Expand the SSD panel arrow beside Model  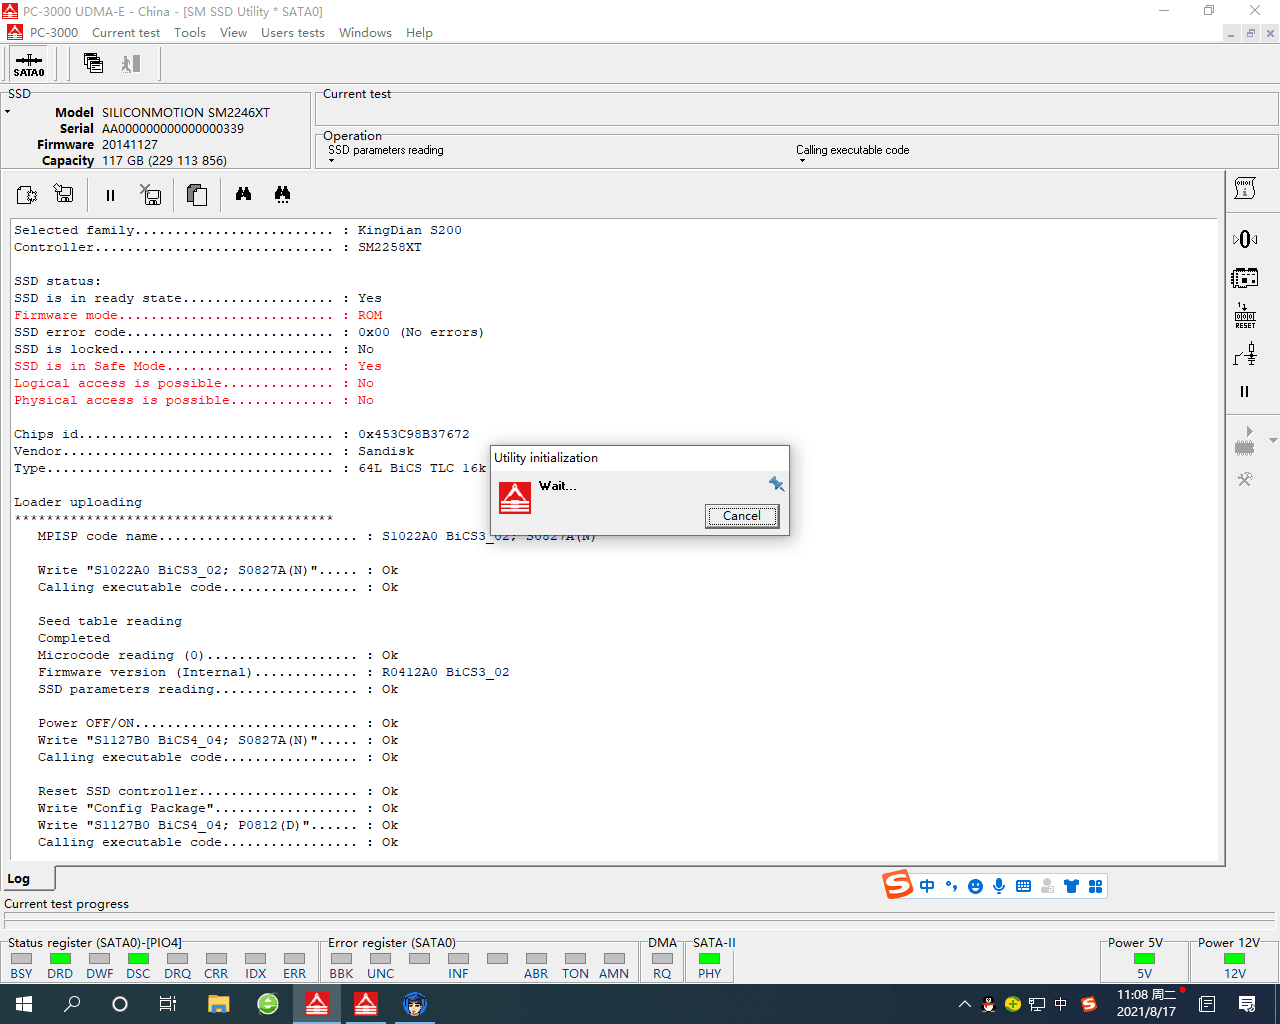[8, 112]
